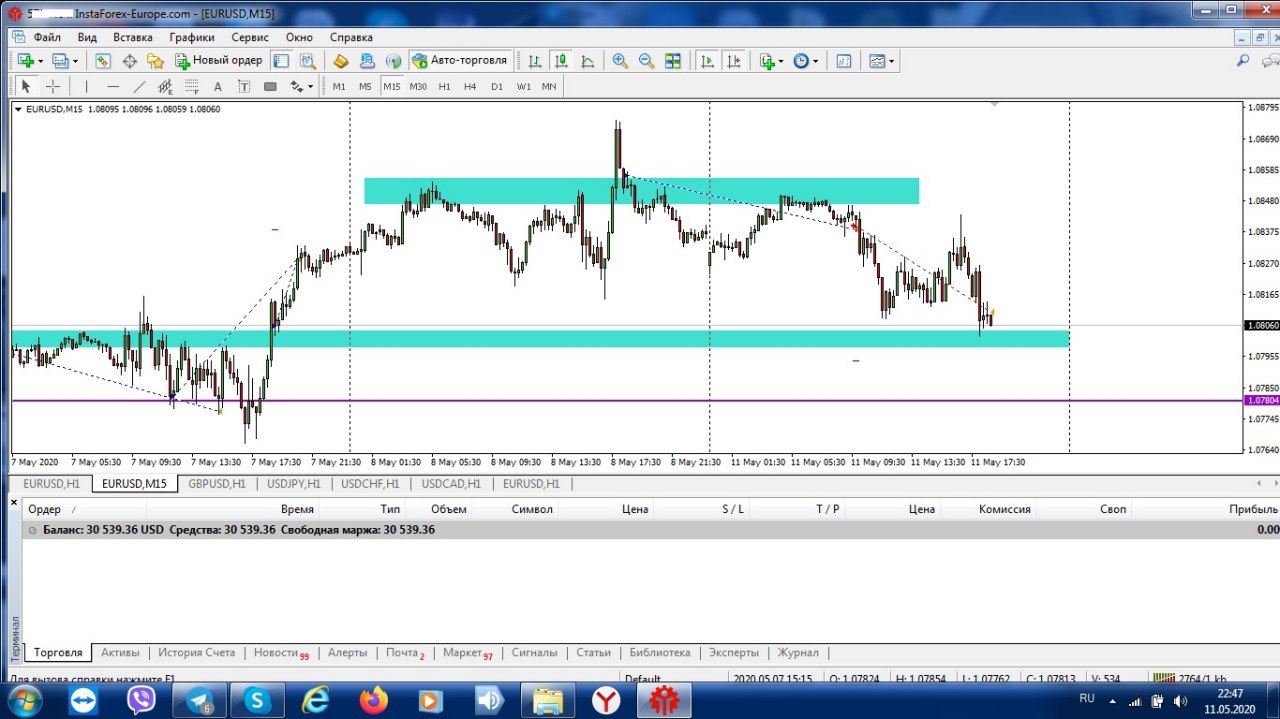Activate the standard cursor arrow tool
The width and height of the screenshot is (1280, 719).
(26, 87)
